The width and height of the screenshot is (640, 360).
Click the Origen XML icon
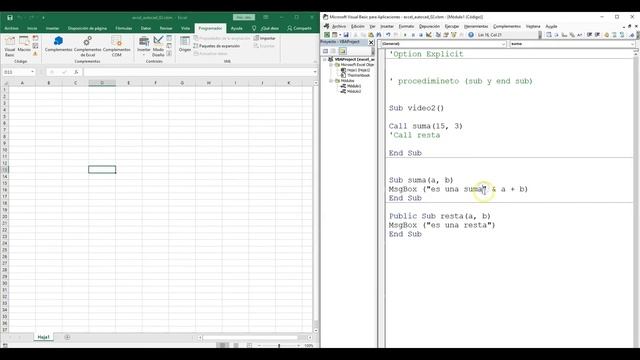click(x=185, y=44)
